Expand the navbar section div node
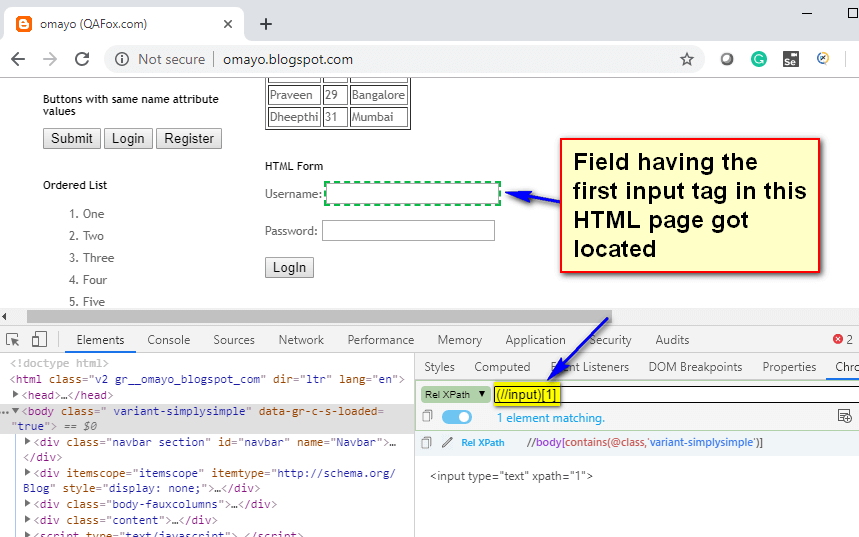The image size is (859, 537). click(27, 441)
